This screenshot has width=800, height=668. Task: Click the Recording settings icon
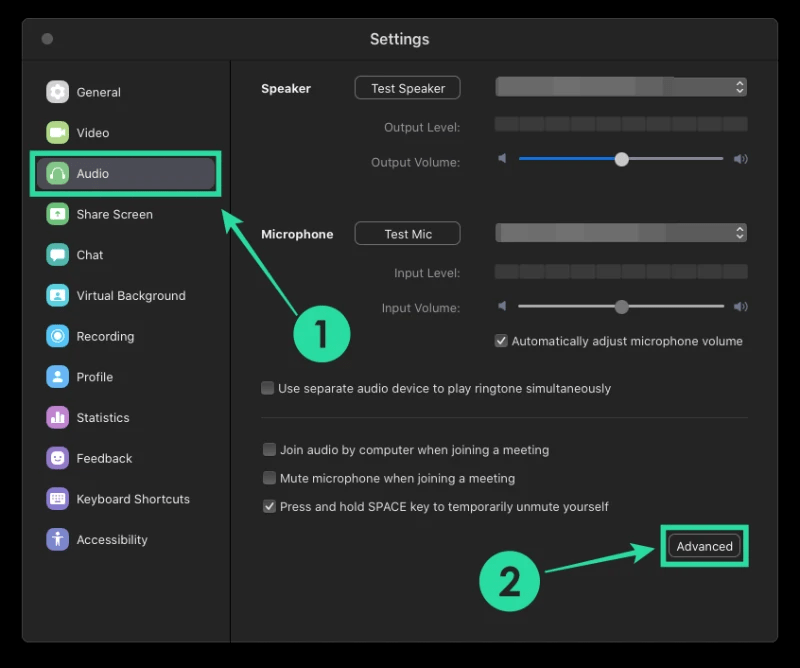[x=60, y=336]
